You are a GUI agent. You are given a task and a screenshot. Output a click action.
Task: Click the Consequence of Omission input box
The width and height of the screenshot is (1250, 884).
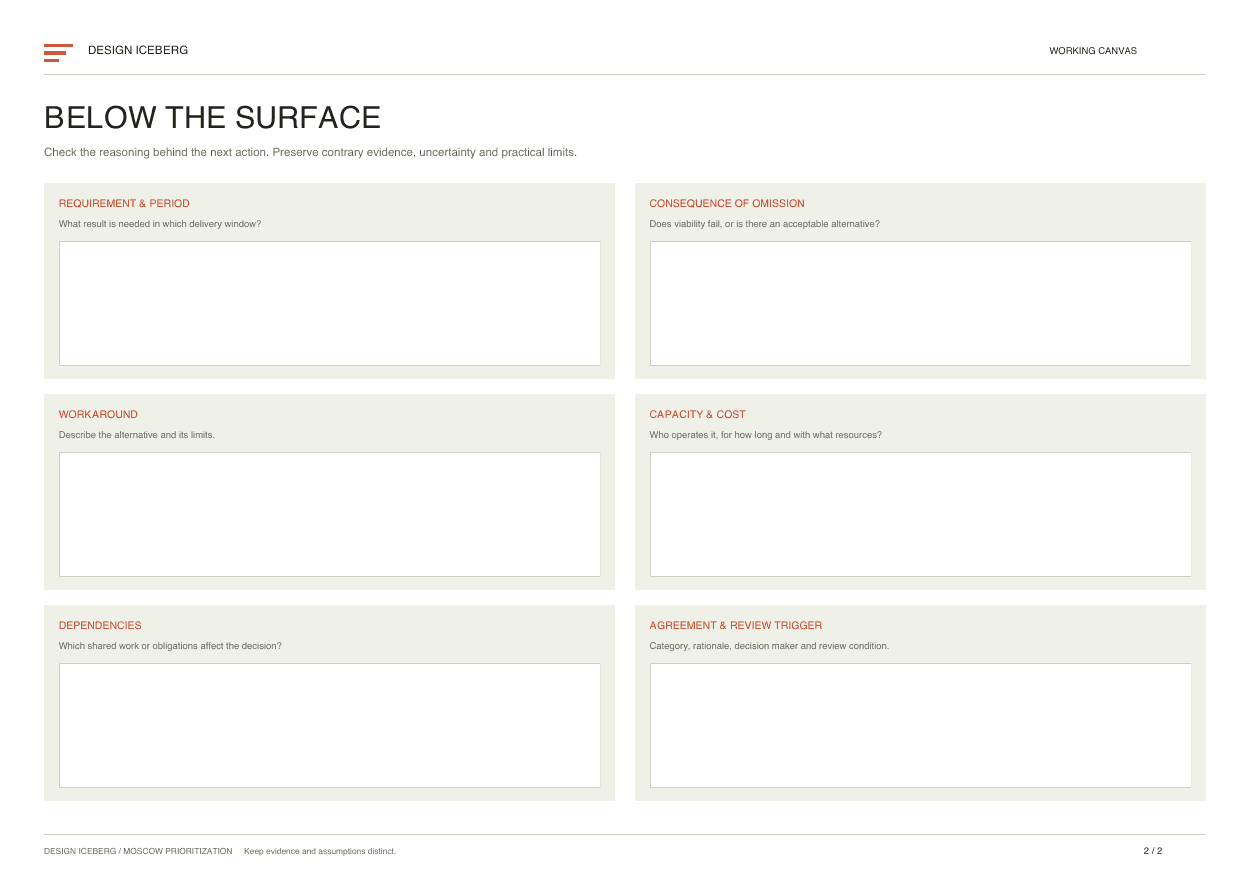pyautogui.click(x=921, y=303)
